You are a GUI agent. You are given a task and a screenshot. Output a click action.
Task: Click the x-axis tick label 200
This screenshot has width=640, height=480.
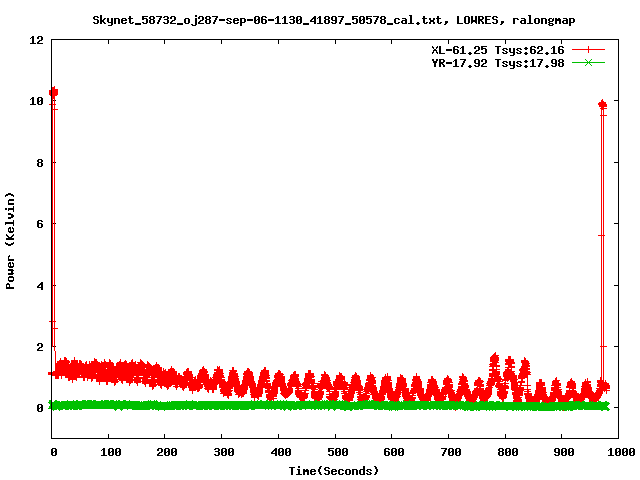[x=167, y=452]
